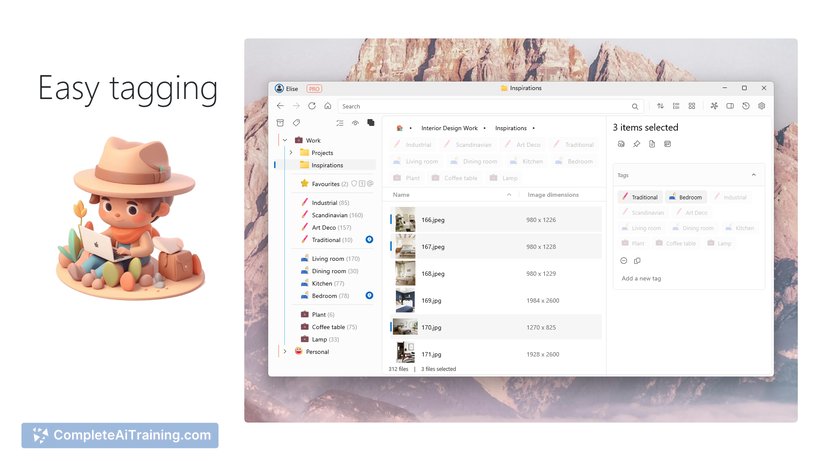Go to home via house icon

pos(327,106)
